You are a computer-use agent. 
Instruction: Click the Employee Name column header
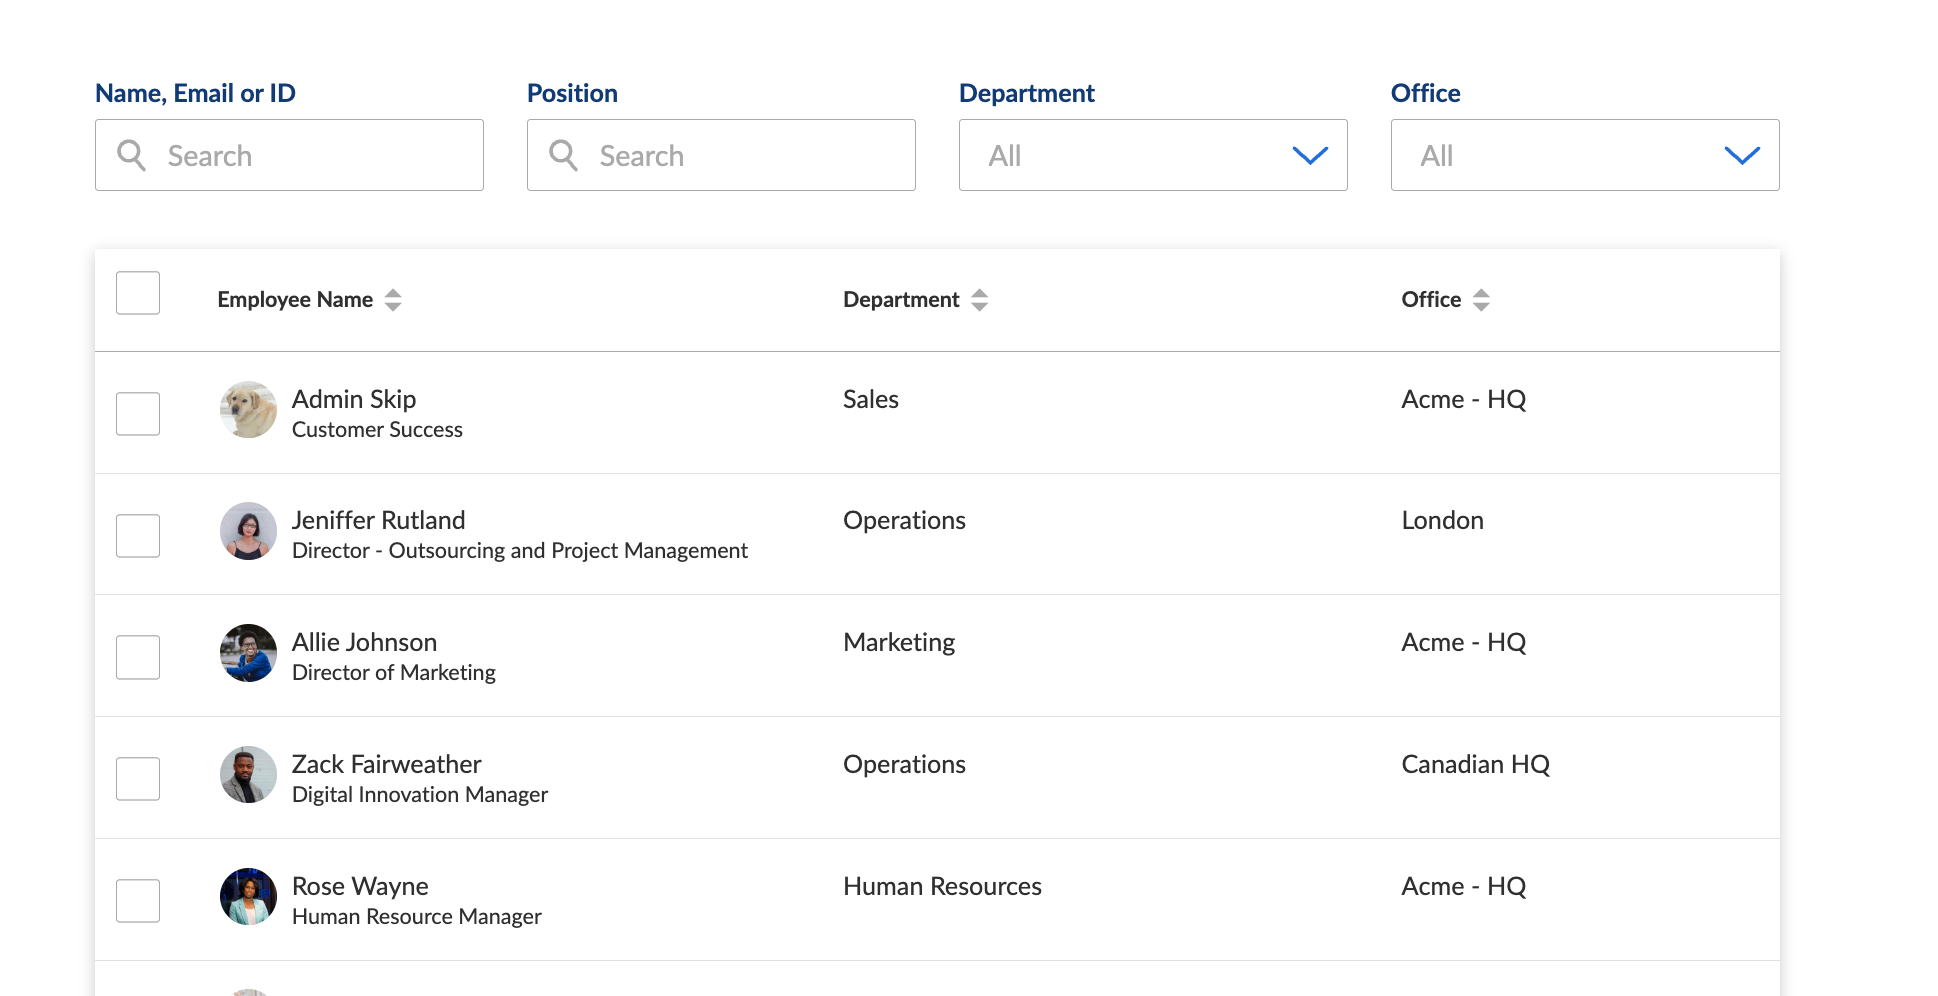pyautogui.click(x=295, y=300)
